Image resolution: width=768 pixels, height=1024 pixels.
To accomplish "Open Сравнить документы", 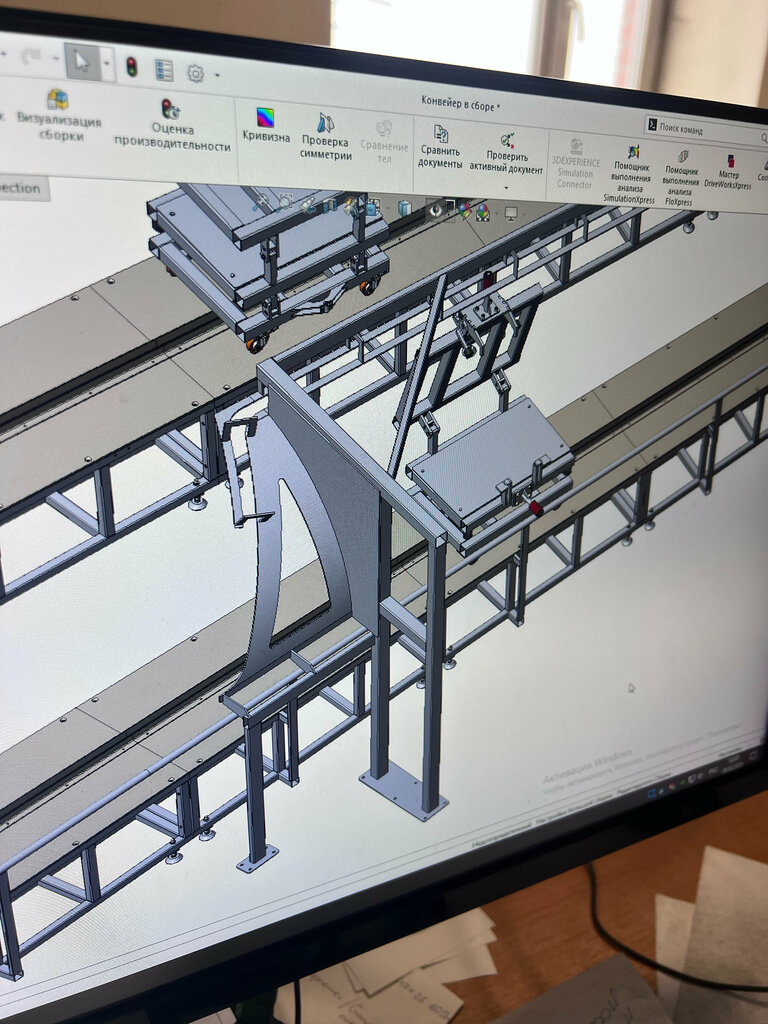I will coord(440,146).
